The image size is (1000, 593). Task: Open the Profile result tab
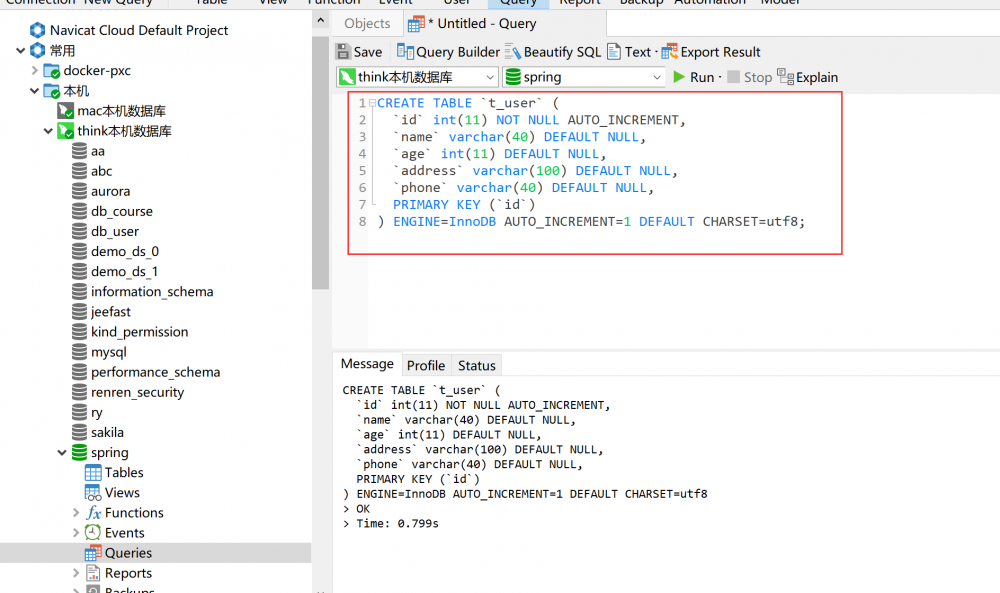pyautogui.click(x=426, y=365)
